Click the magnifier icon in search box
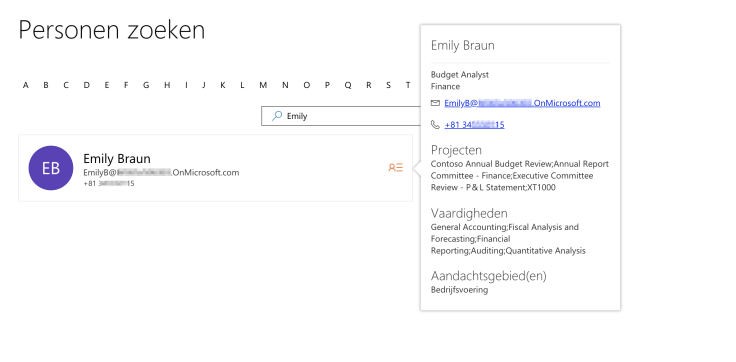The image size is (736, 362). coord(277,116)
